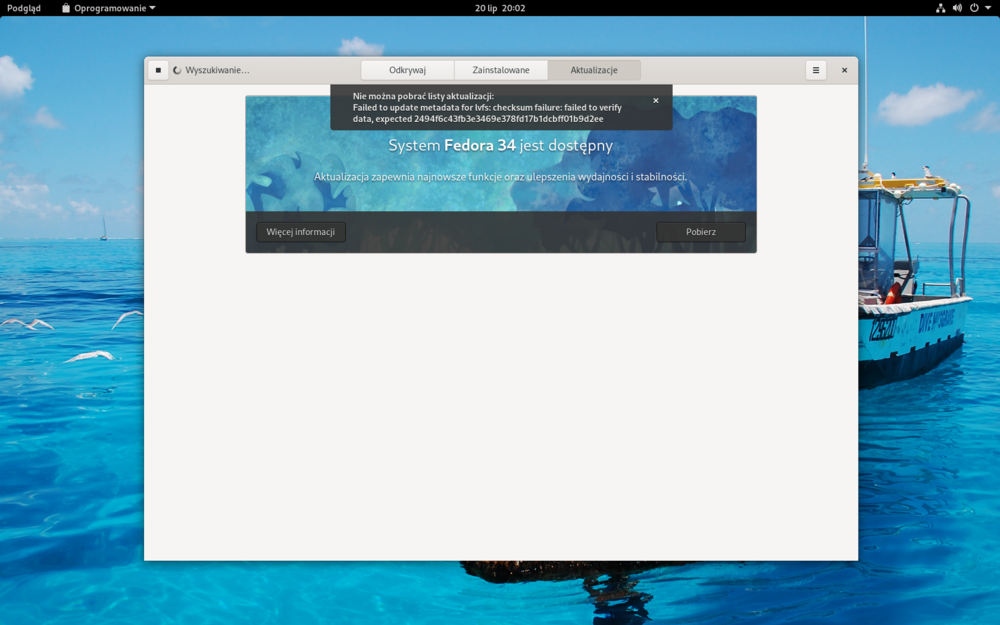Click the network status icon
1000x625 pixels.
pos(940,8)
